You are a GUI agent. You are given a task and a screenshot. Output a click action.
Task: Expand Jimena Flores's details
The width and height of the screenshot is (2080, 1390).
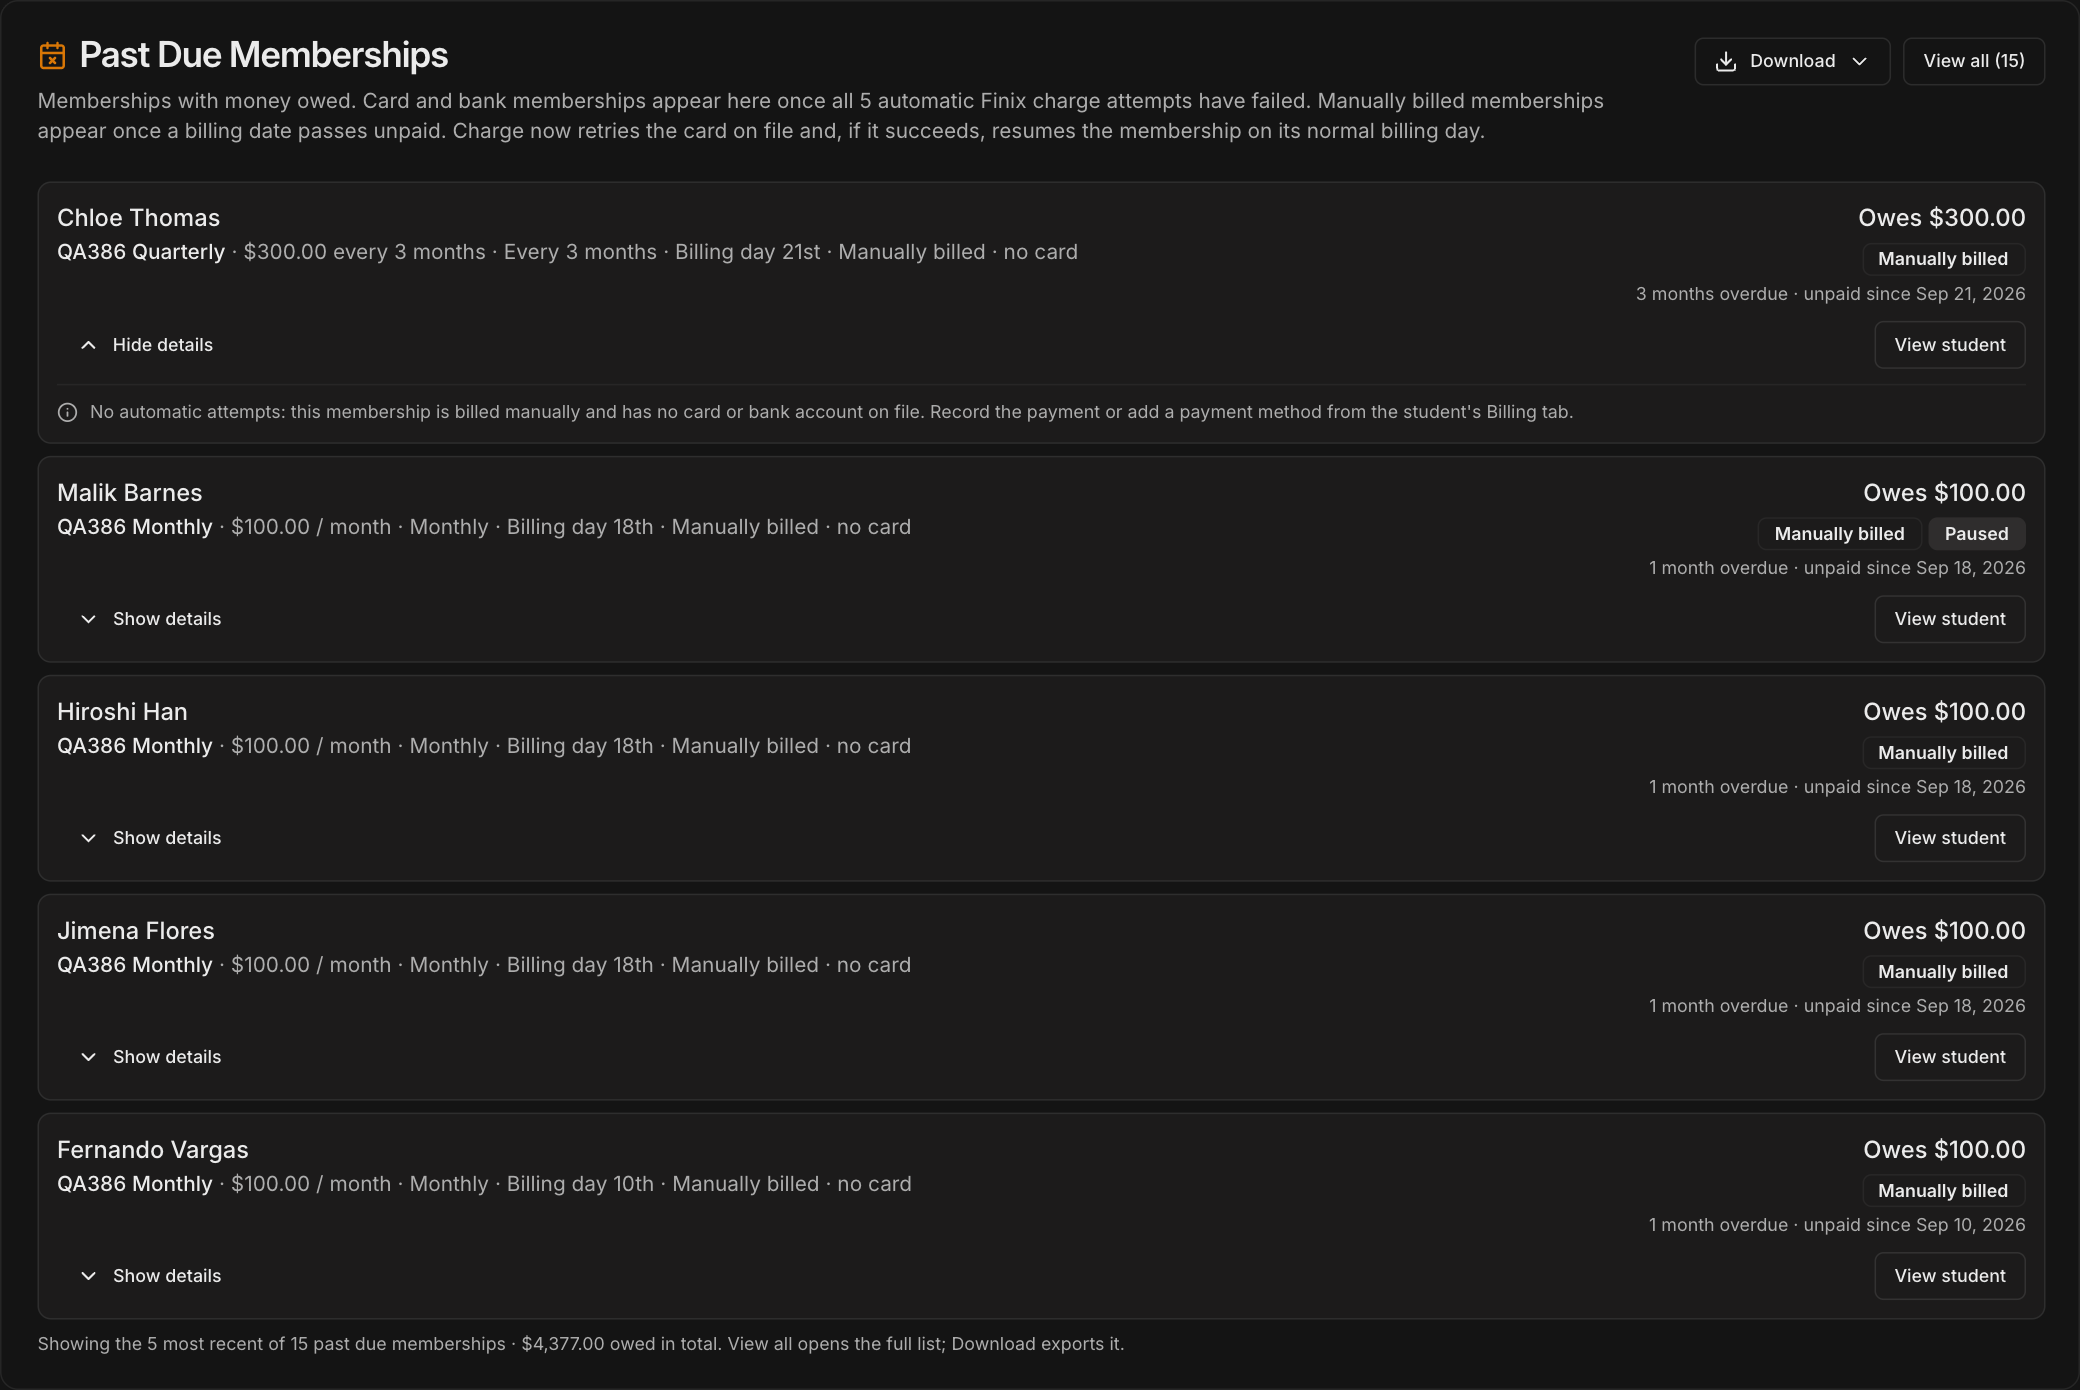tap(150, 1057)
